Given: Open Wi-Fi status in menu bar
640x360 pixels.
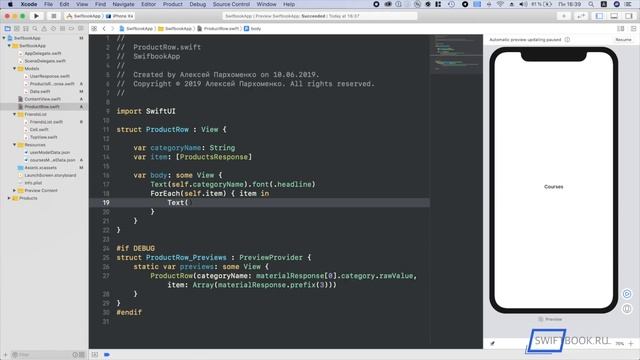Looking at the screenshot, I should coord(500,4).
